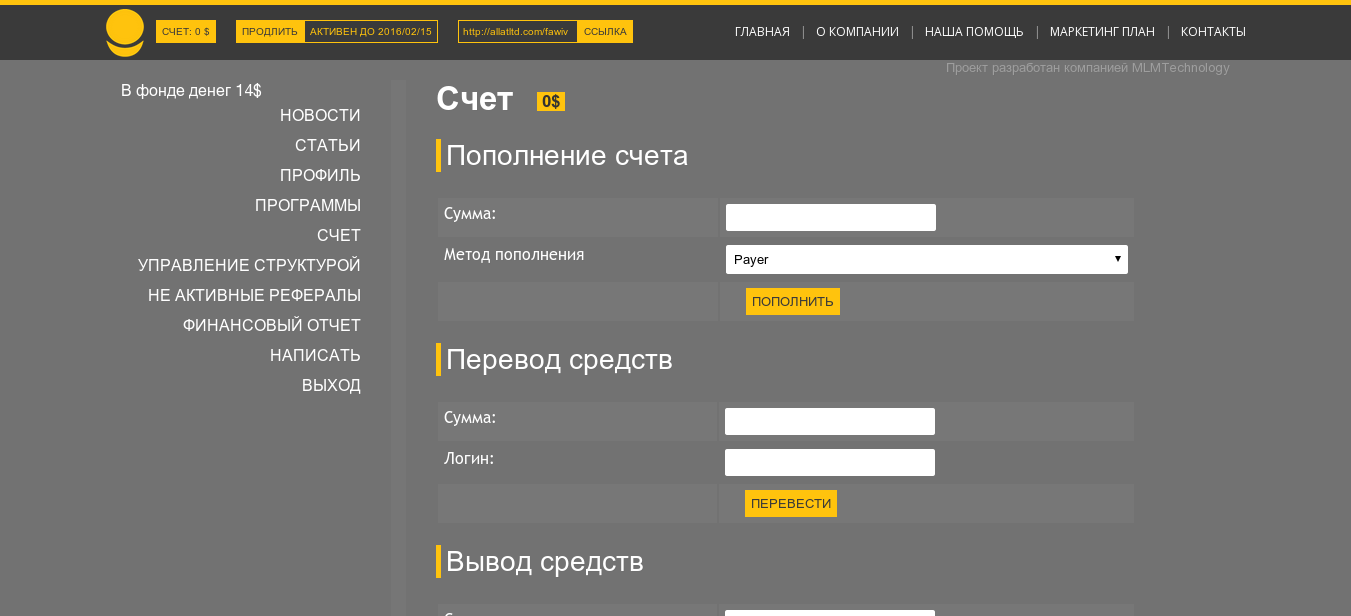The image size is (1351, 616).
Task: Click the СЧЕТ: 0 $ balance badge
Action: pyautogui.click(x=186, y=32)
